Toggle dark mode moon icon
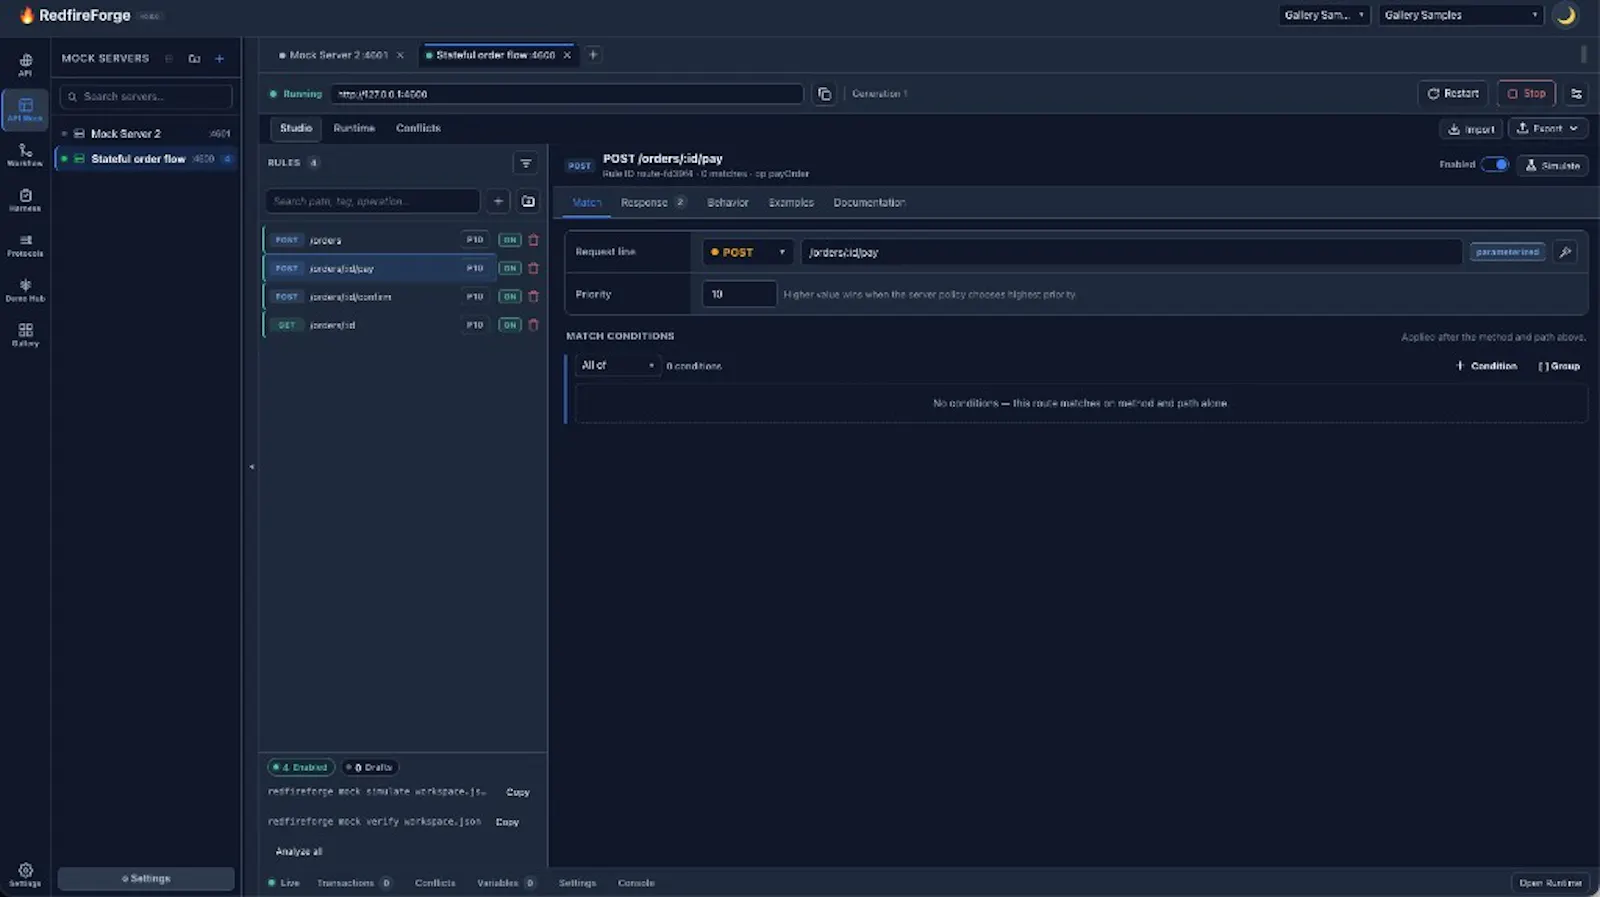Viewport: 1600px width, 897px height. 1566,15
